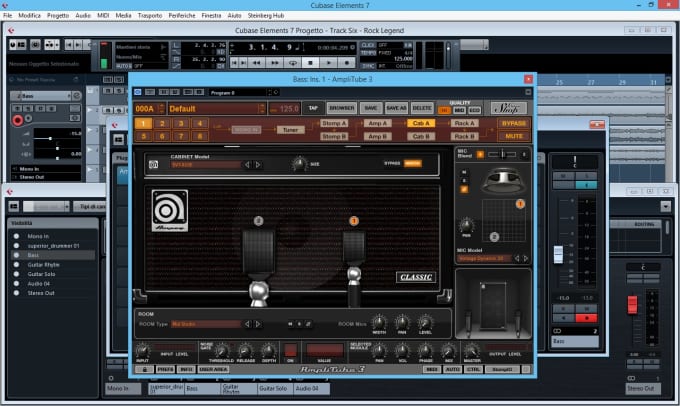Adjust the mic panel PAN knob
Screen dimensions: 680x406
point(466,226)
